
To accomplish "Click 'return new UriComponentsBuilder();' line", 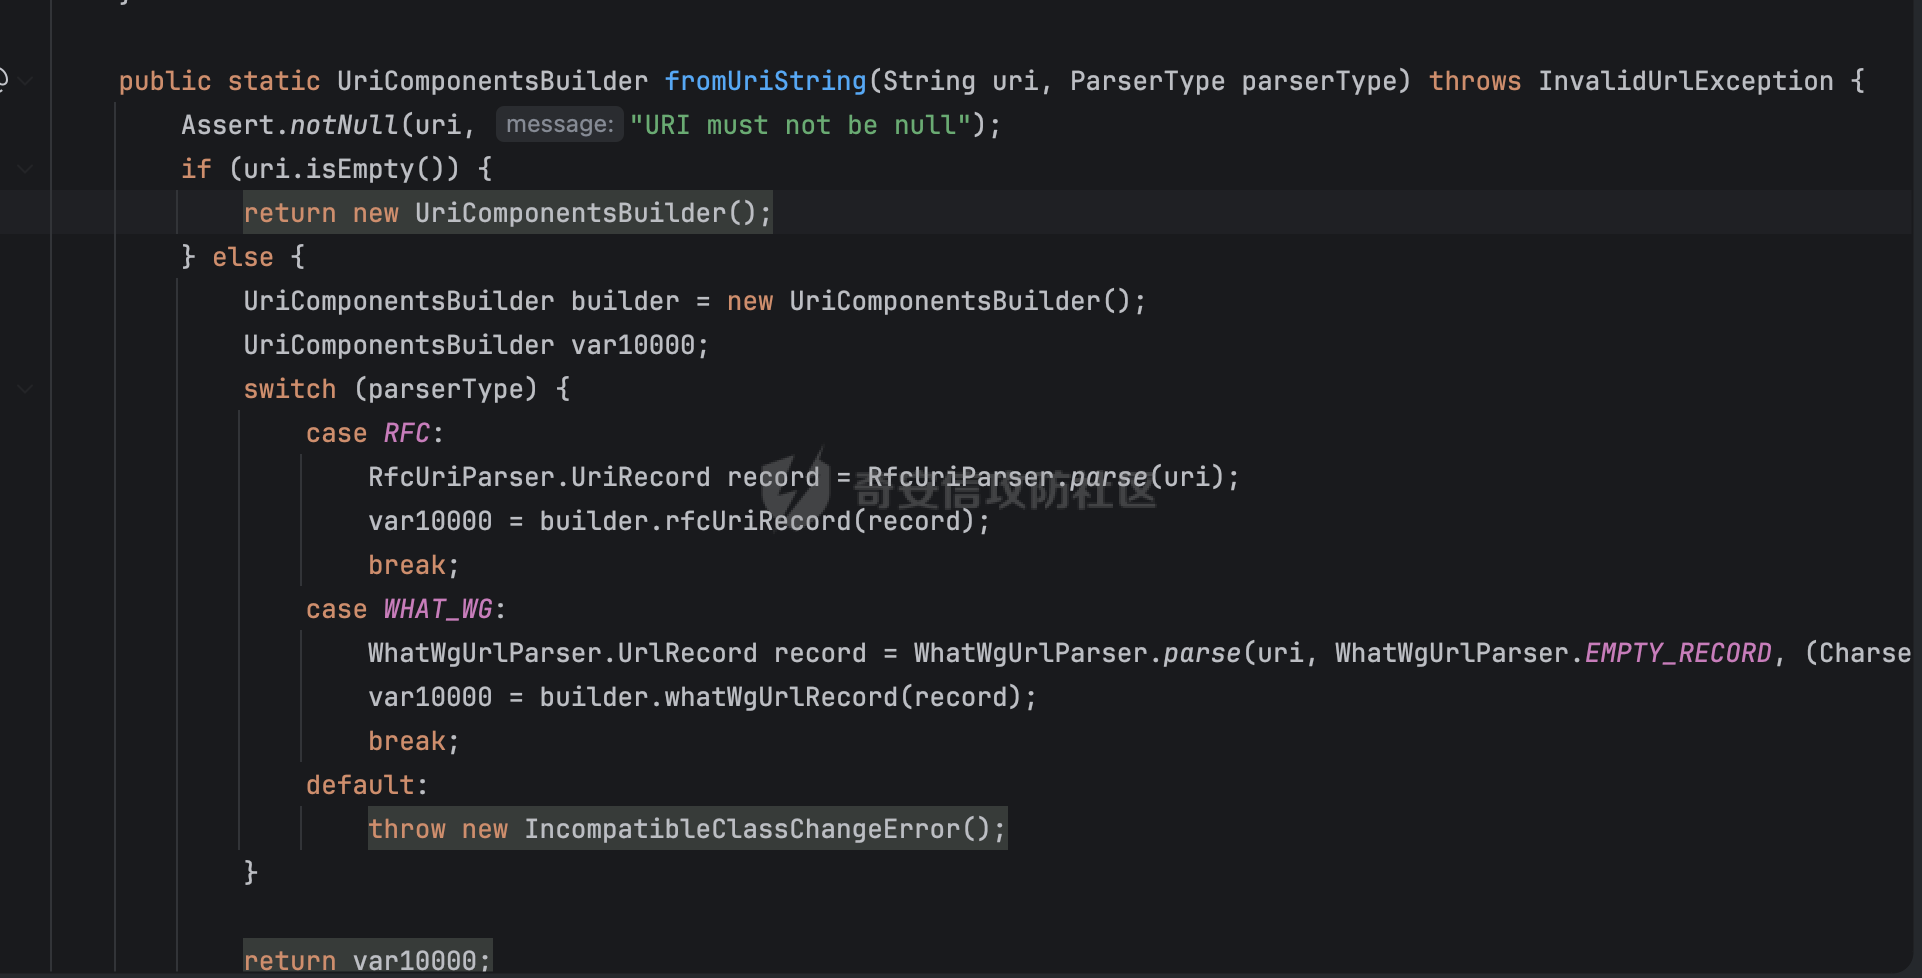I will [x=508, y=213].
